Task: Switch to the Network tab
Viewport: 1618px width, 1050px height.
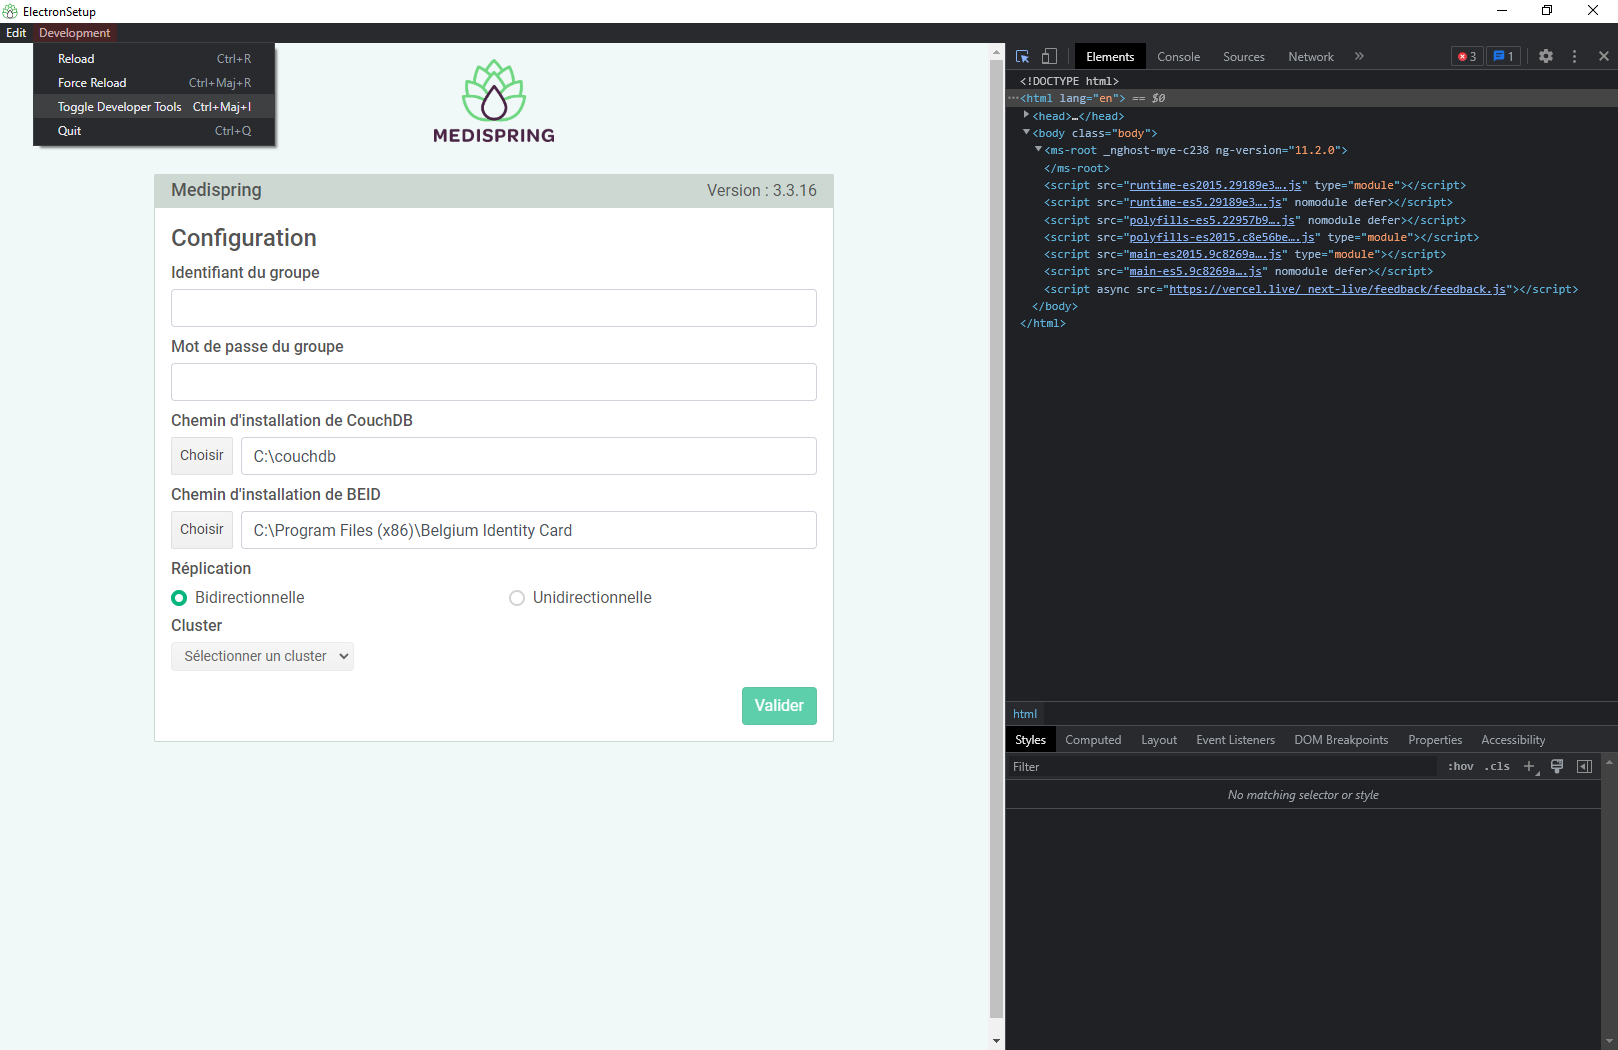Action: click(x=1311, y=57)
